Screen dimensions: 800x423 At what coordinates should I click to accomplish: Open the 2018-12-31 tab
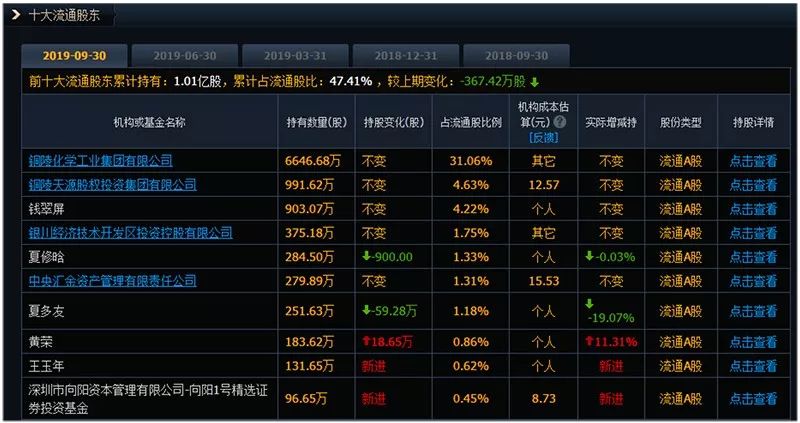[x=406, y=56]
